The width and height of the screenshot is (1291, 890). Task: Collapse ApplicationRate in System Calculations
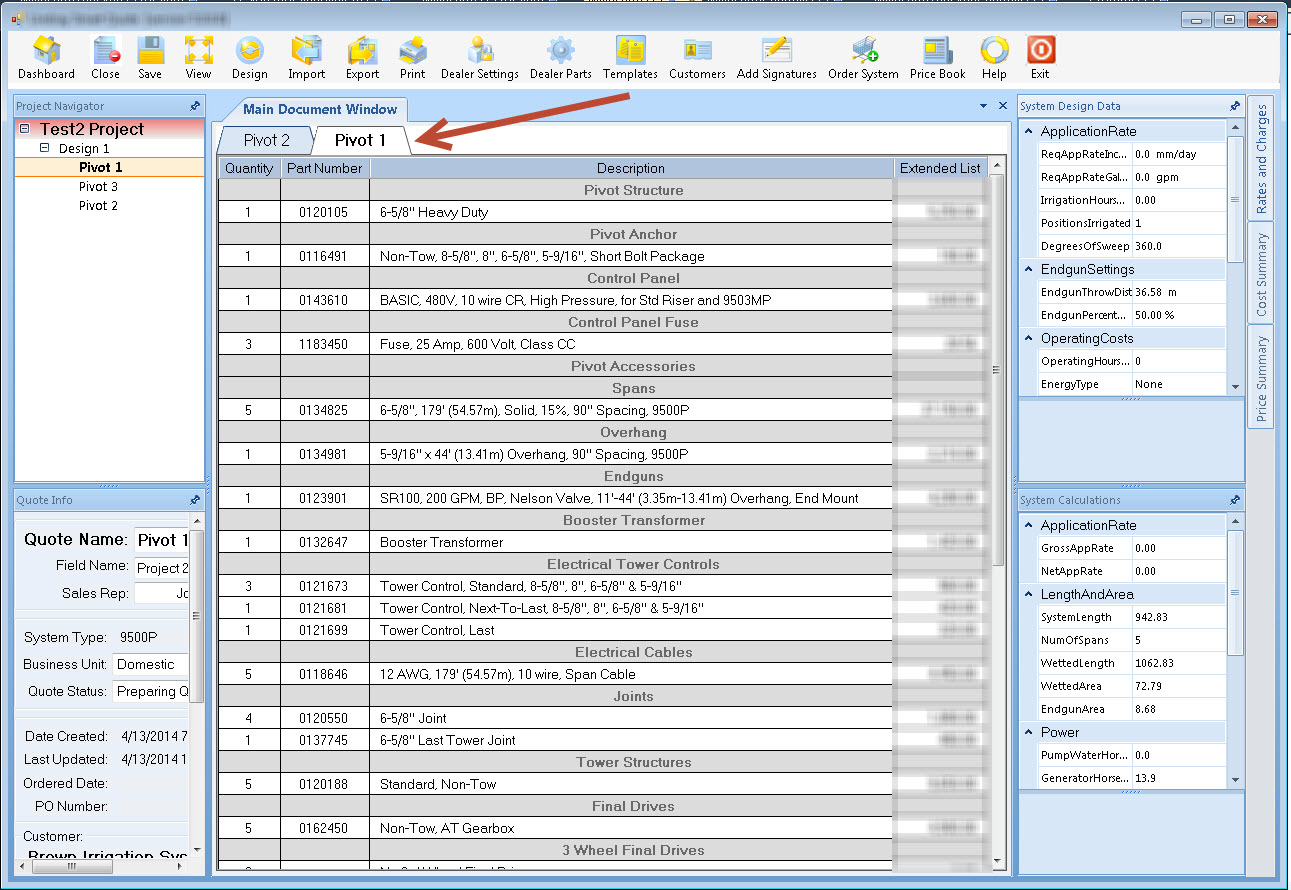point(1029,525)
